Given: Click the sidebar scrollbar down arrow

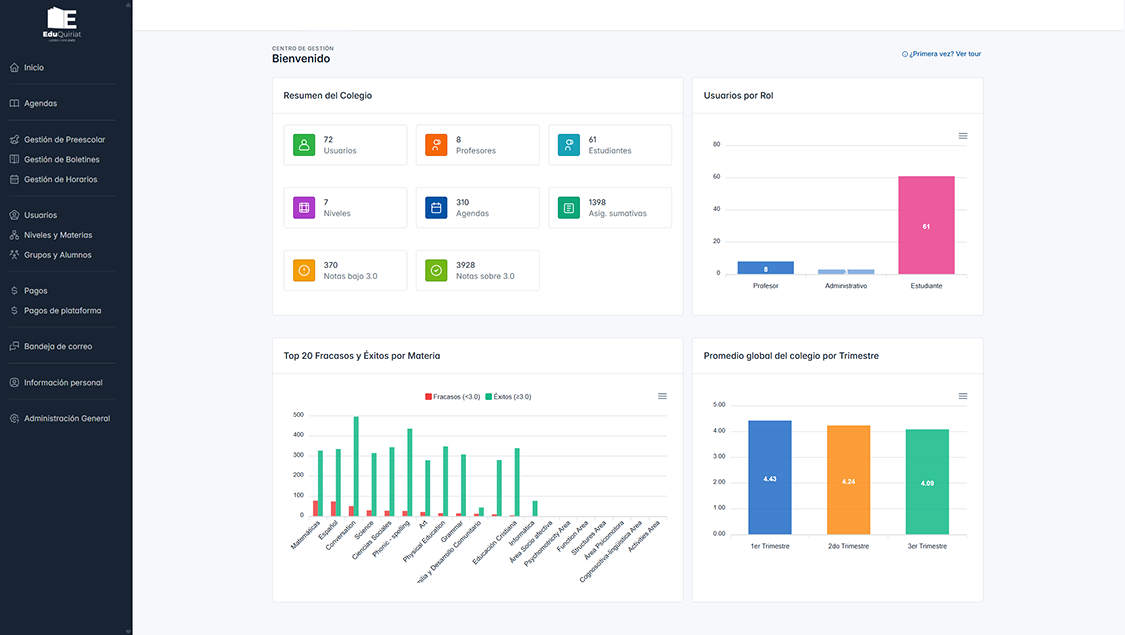Looking at the screenshot, I should point(128,631).
